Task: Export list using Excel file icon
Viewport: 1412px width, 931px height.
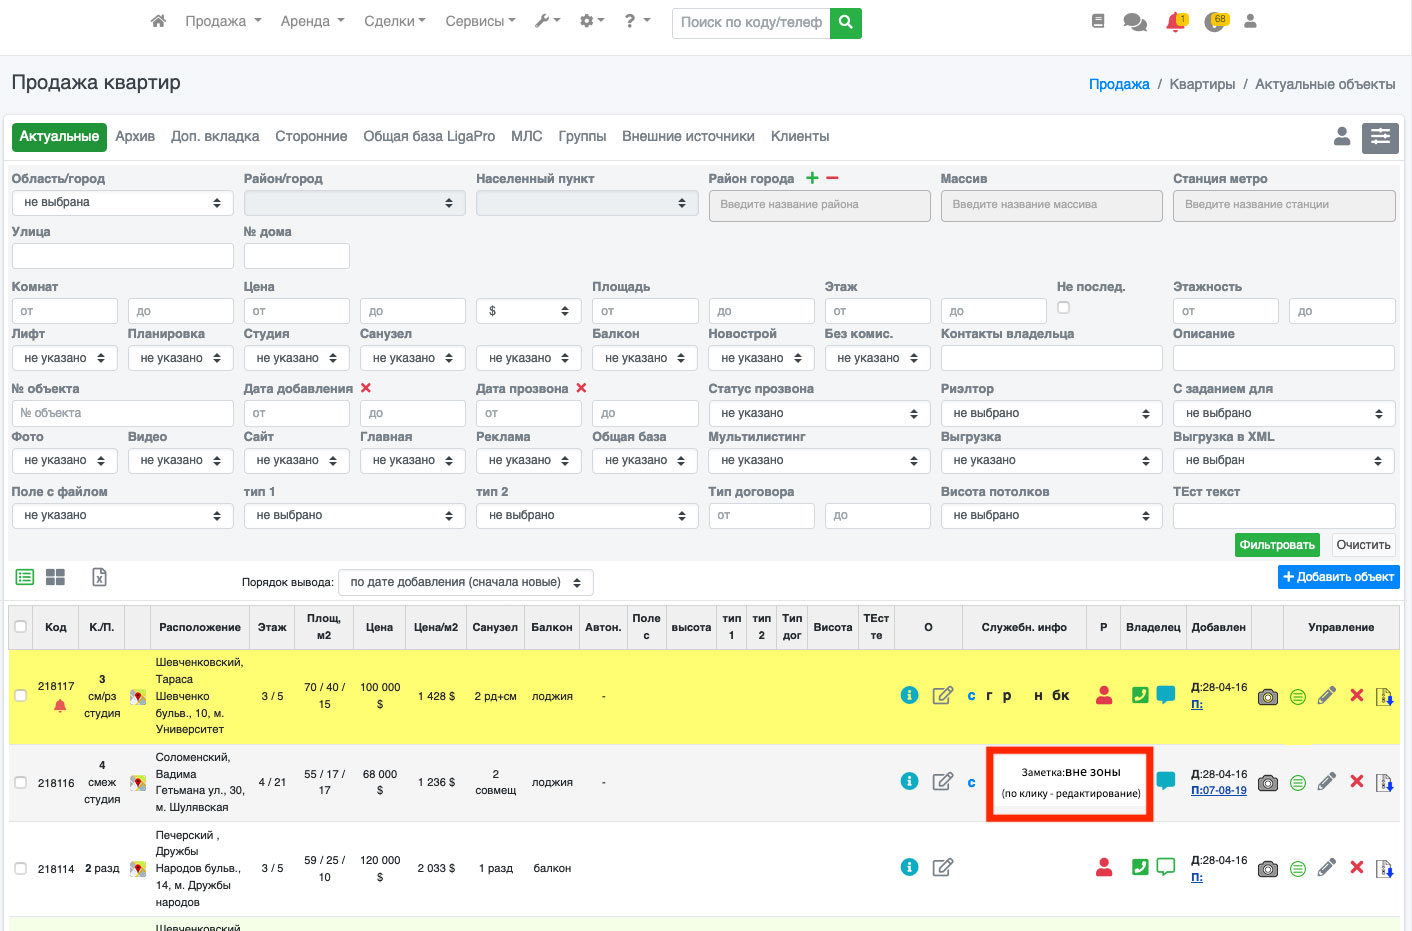Action: 99,577
